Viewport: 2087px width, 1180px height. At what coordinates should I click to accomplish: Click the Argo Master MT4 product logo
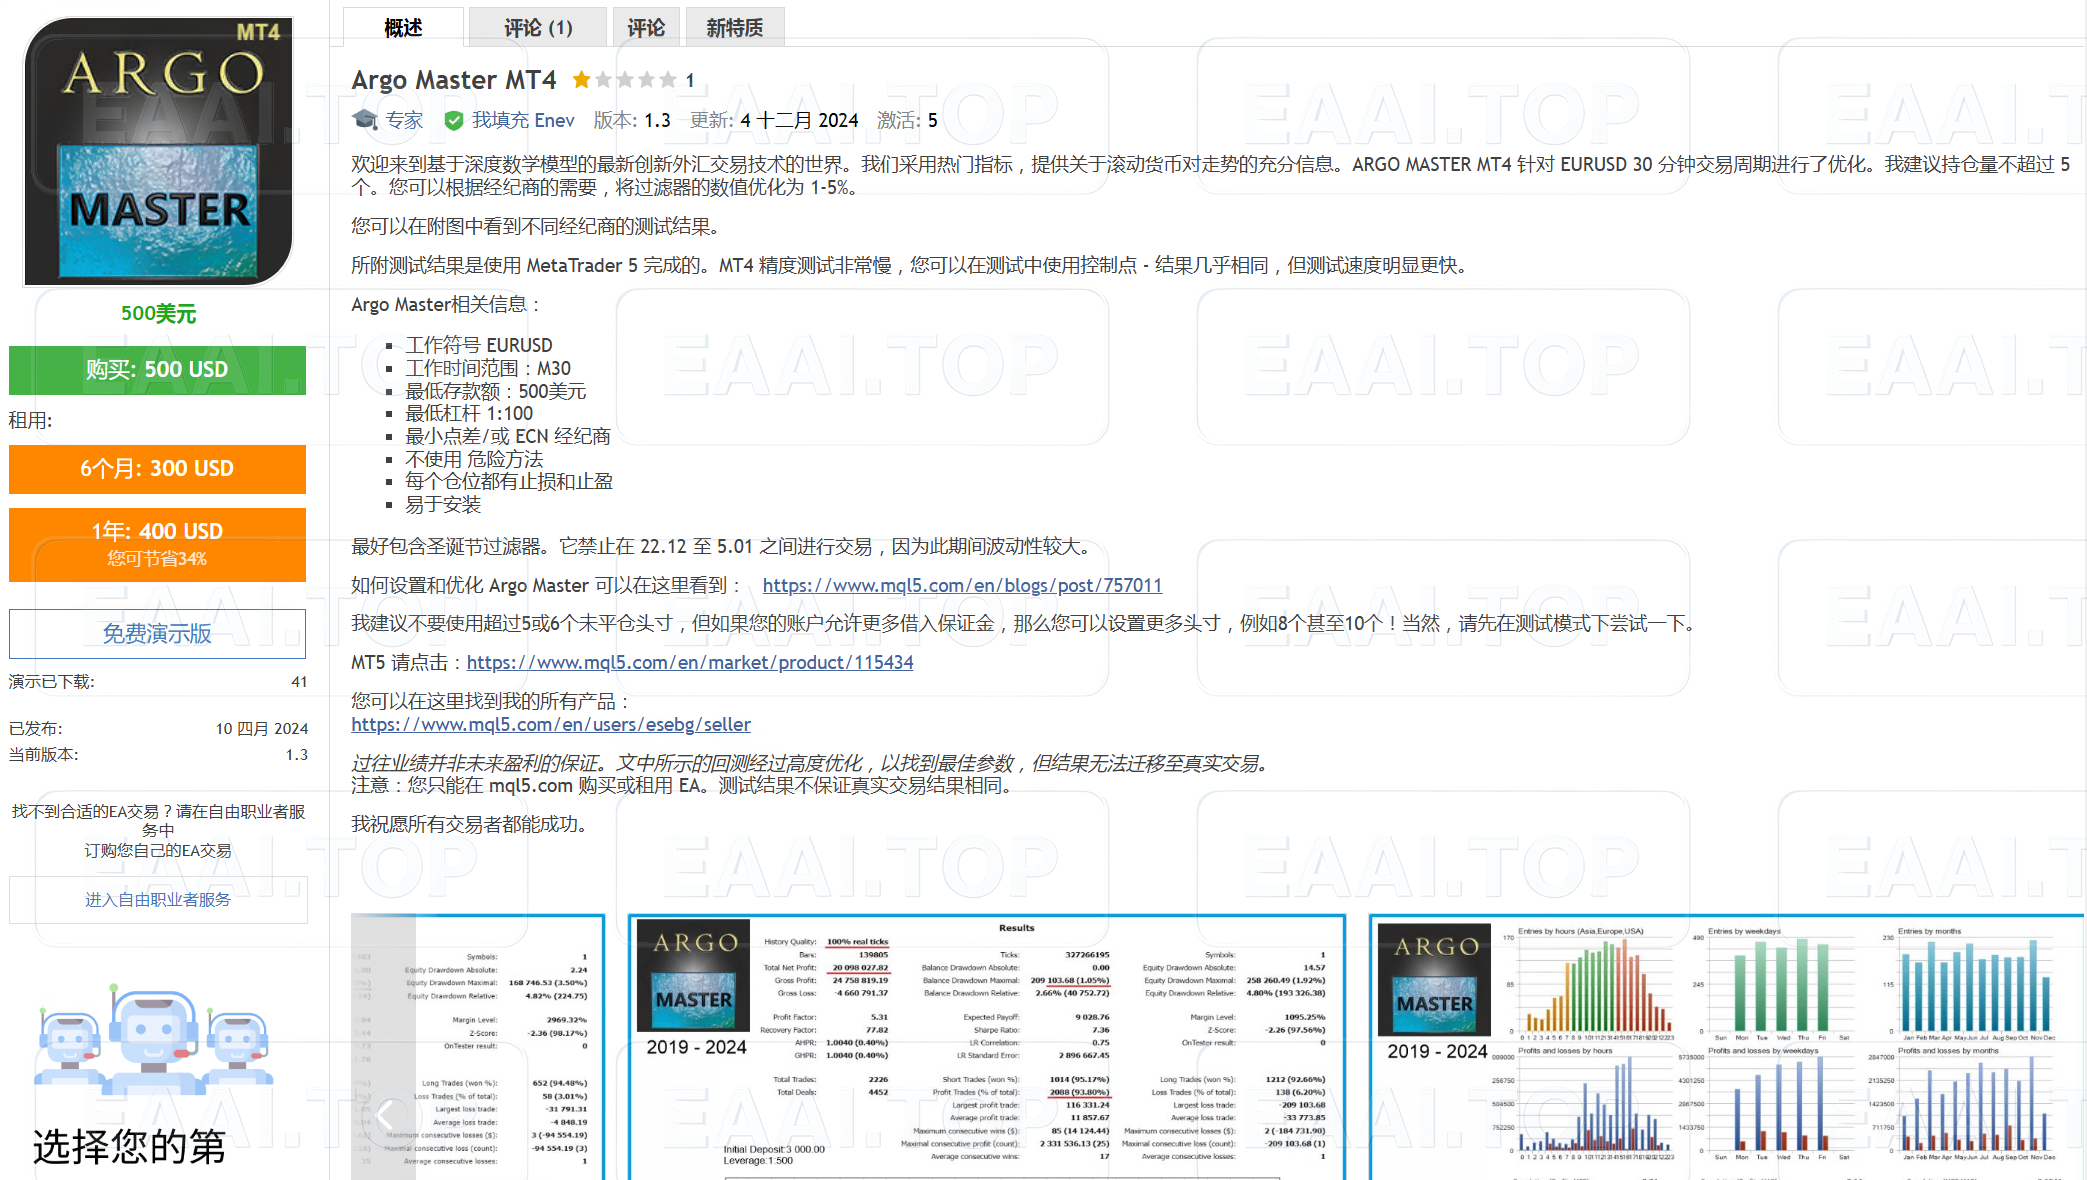pos(155,150)
